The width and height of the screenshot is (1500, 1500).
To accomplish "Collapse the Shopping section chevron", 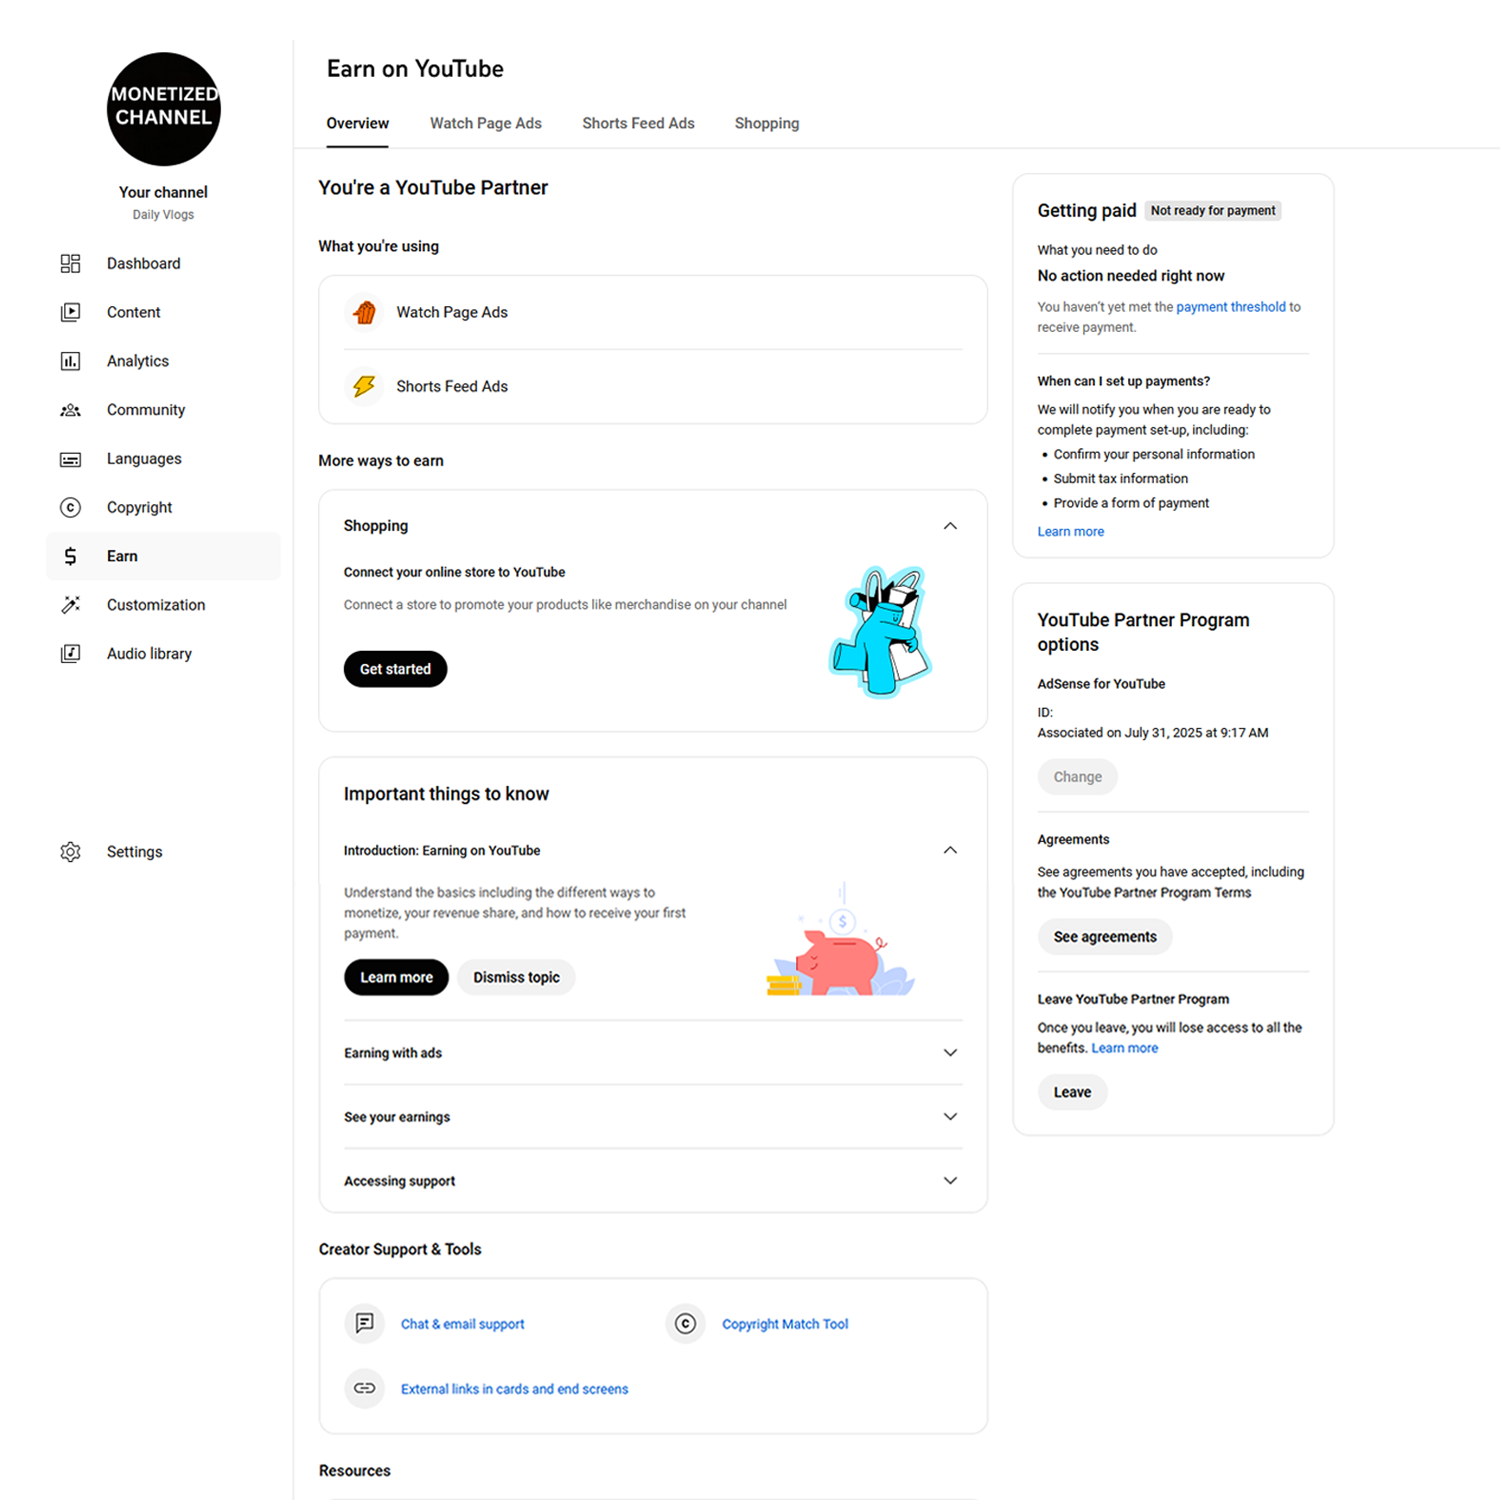I will click(x=950, y=526).
